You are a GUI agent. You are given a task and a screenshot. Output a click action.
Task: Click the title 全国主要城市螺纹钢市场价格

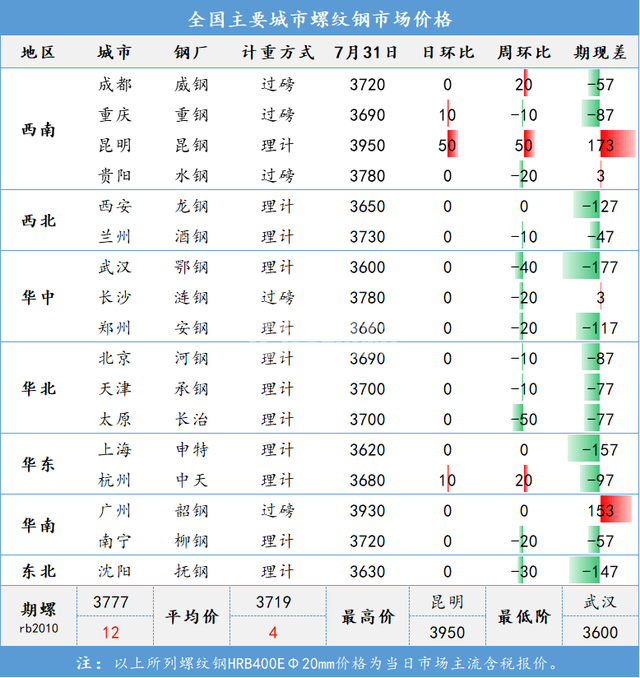pos(320,19)
